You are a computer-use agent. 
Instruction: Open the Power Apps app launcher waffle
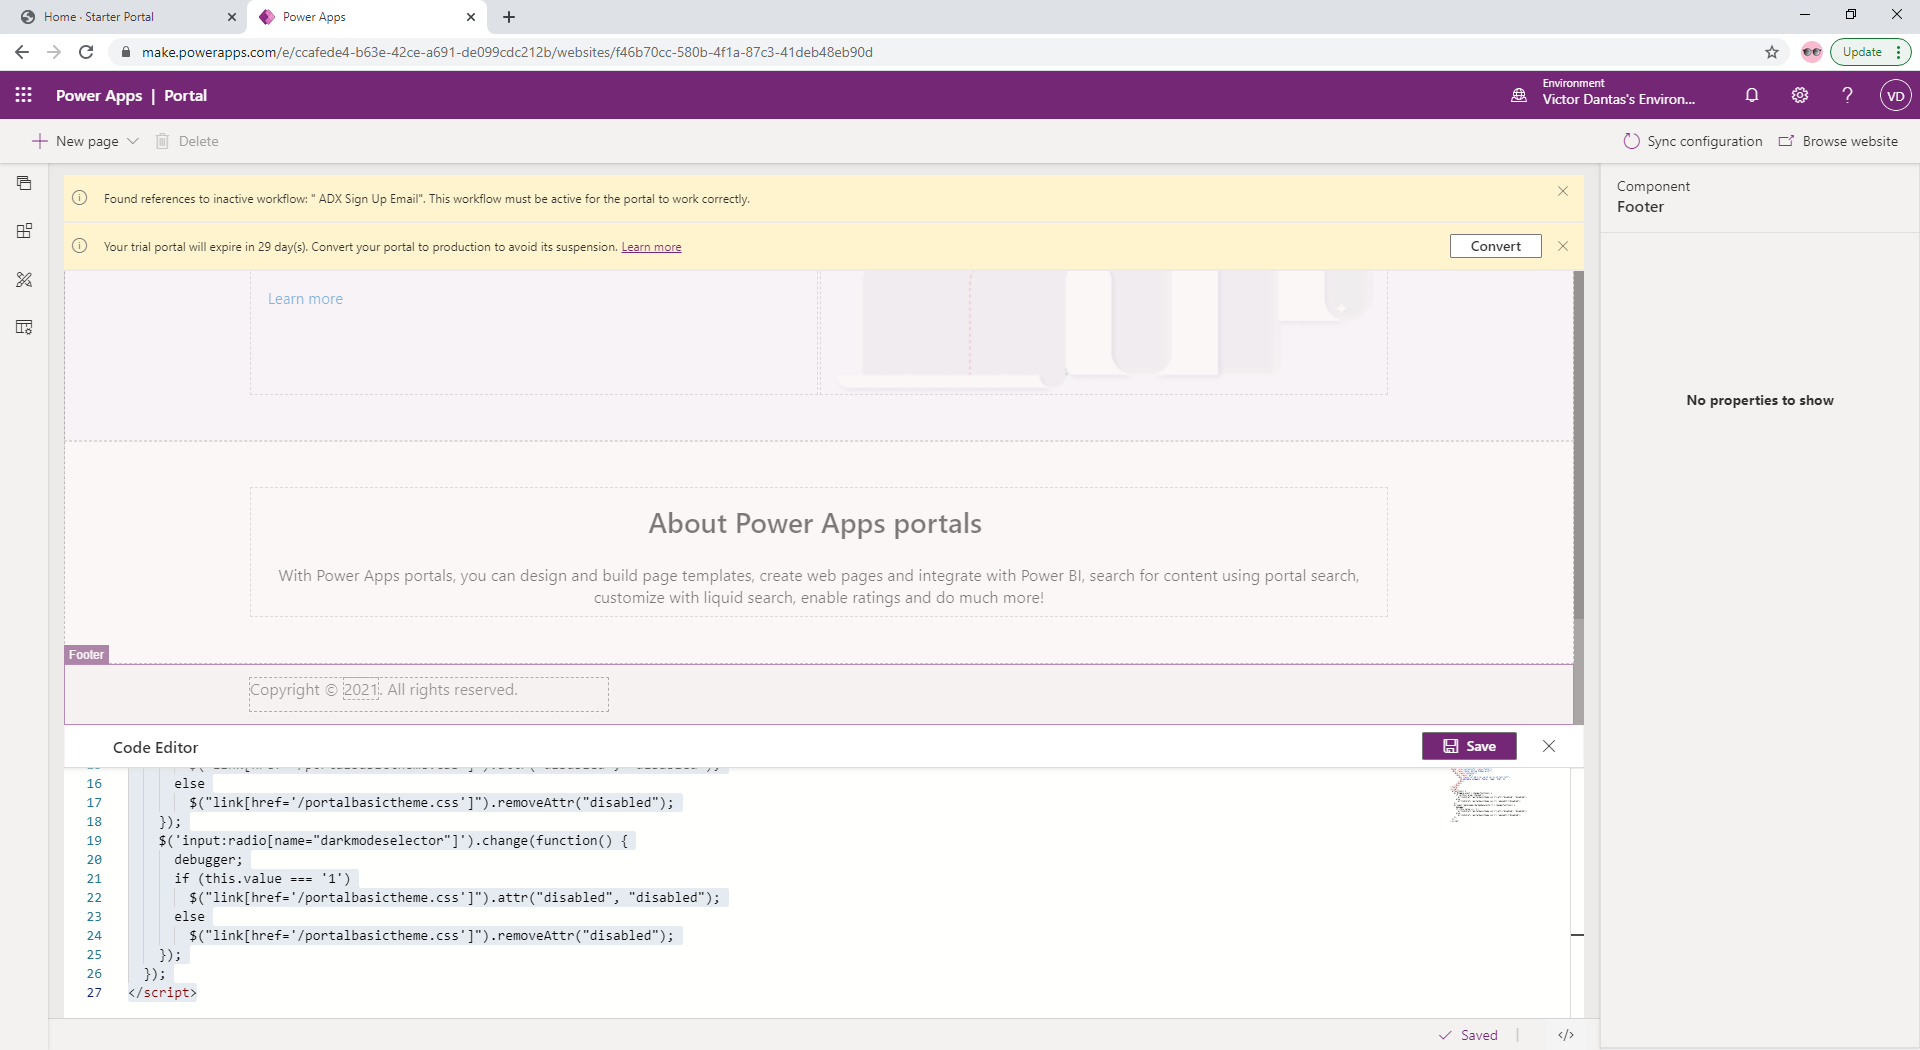click(24, 95)
